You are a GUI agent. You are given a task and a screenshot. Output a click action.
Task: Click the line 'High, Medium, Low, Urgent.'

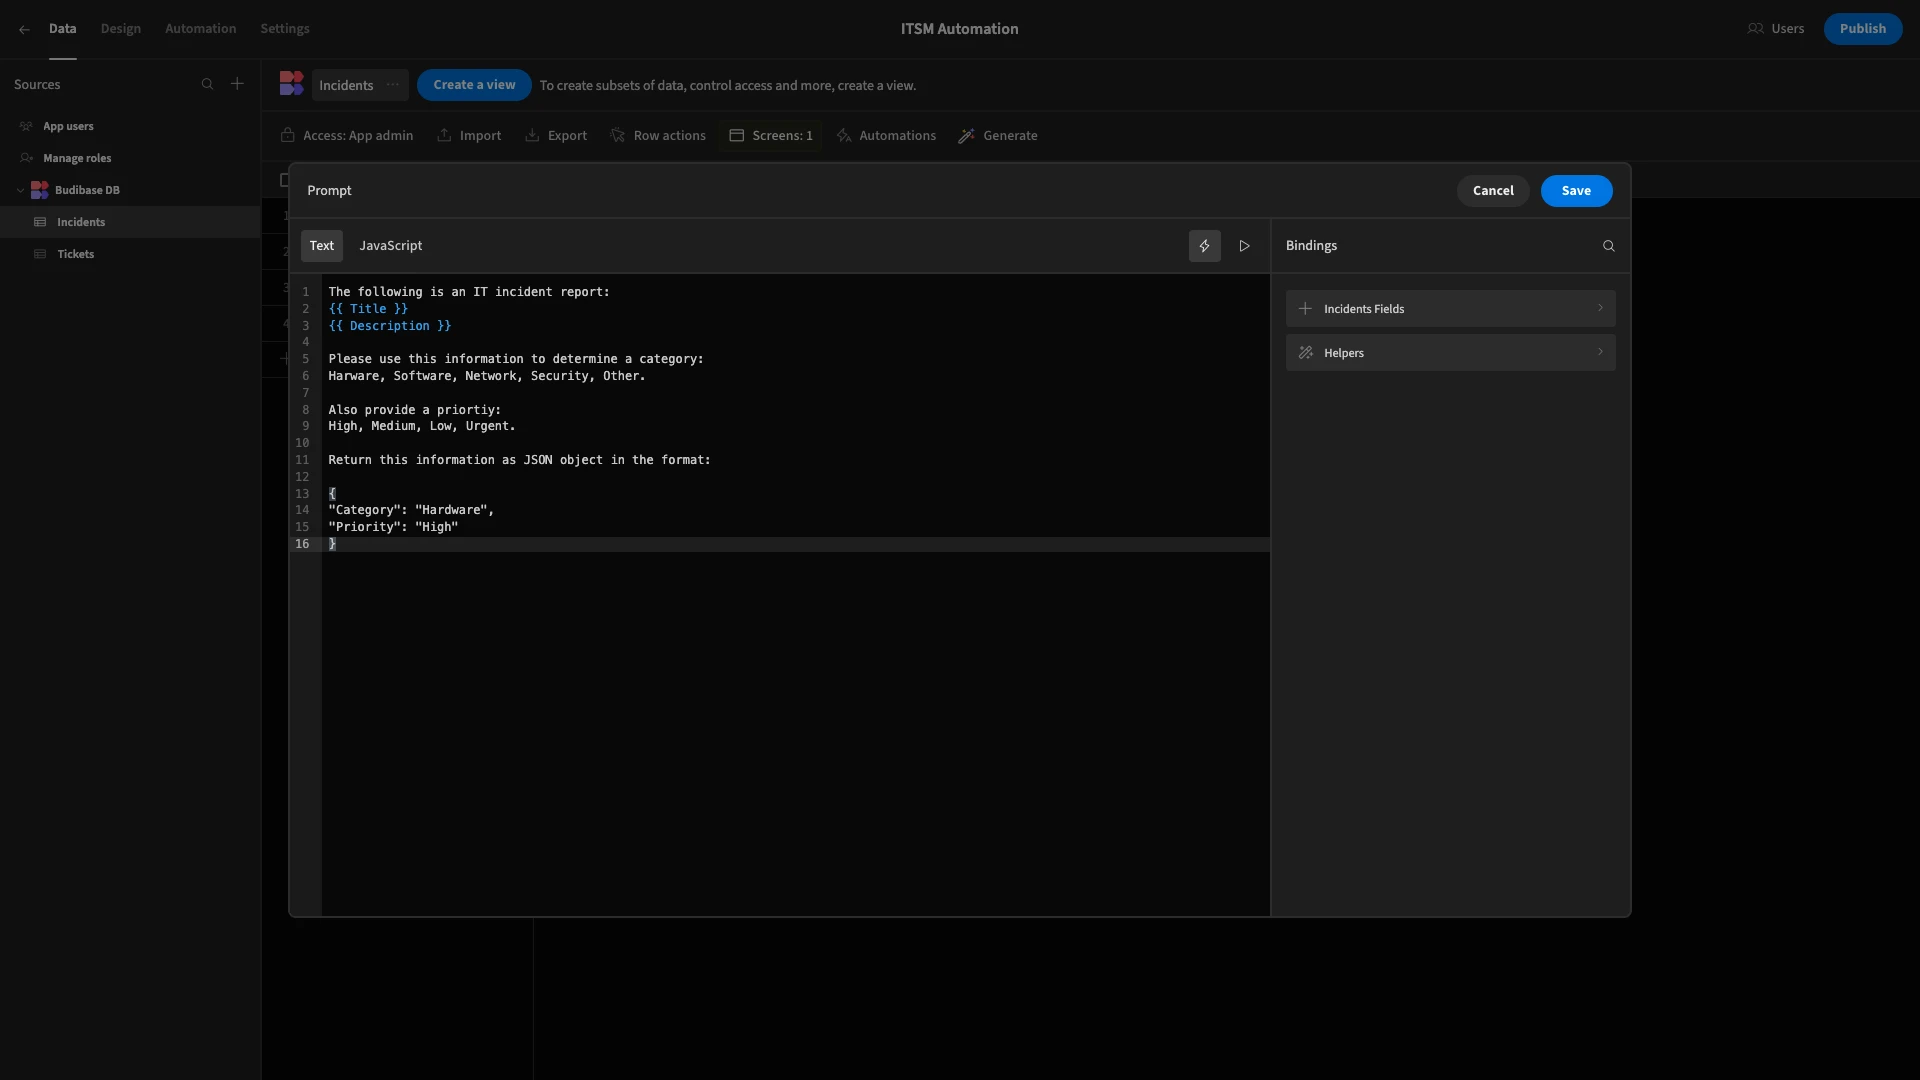coord(422,426)
